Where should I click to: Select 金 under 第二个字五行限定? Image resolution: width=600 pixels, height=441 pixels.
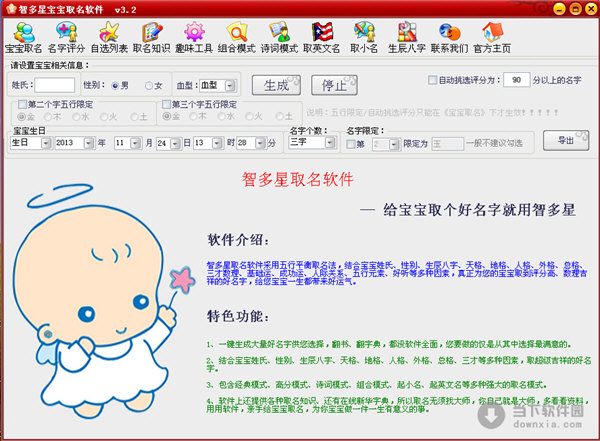(x=22, y=116)
